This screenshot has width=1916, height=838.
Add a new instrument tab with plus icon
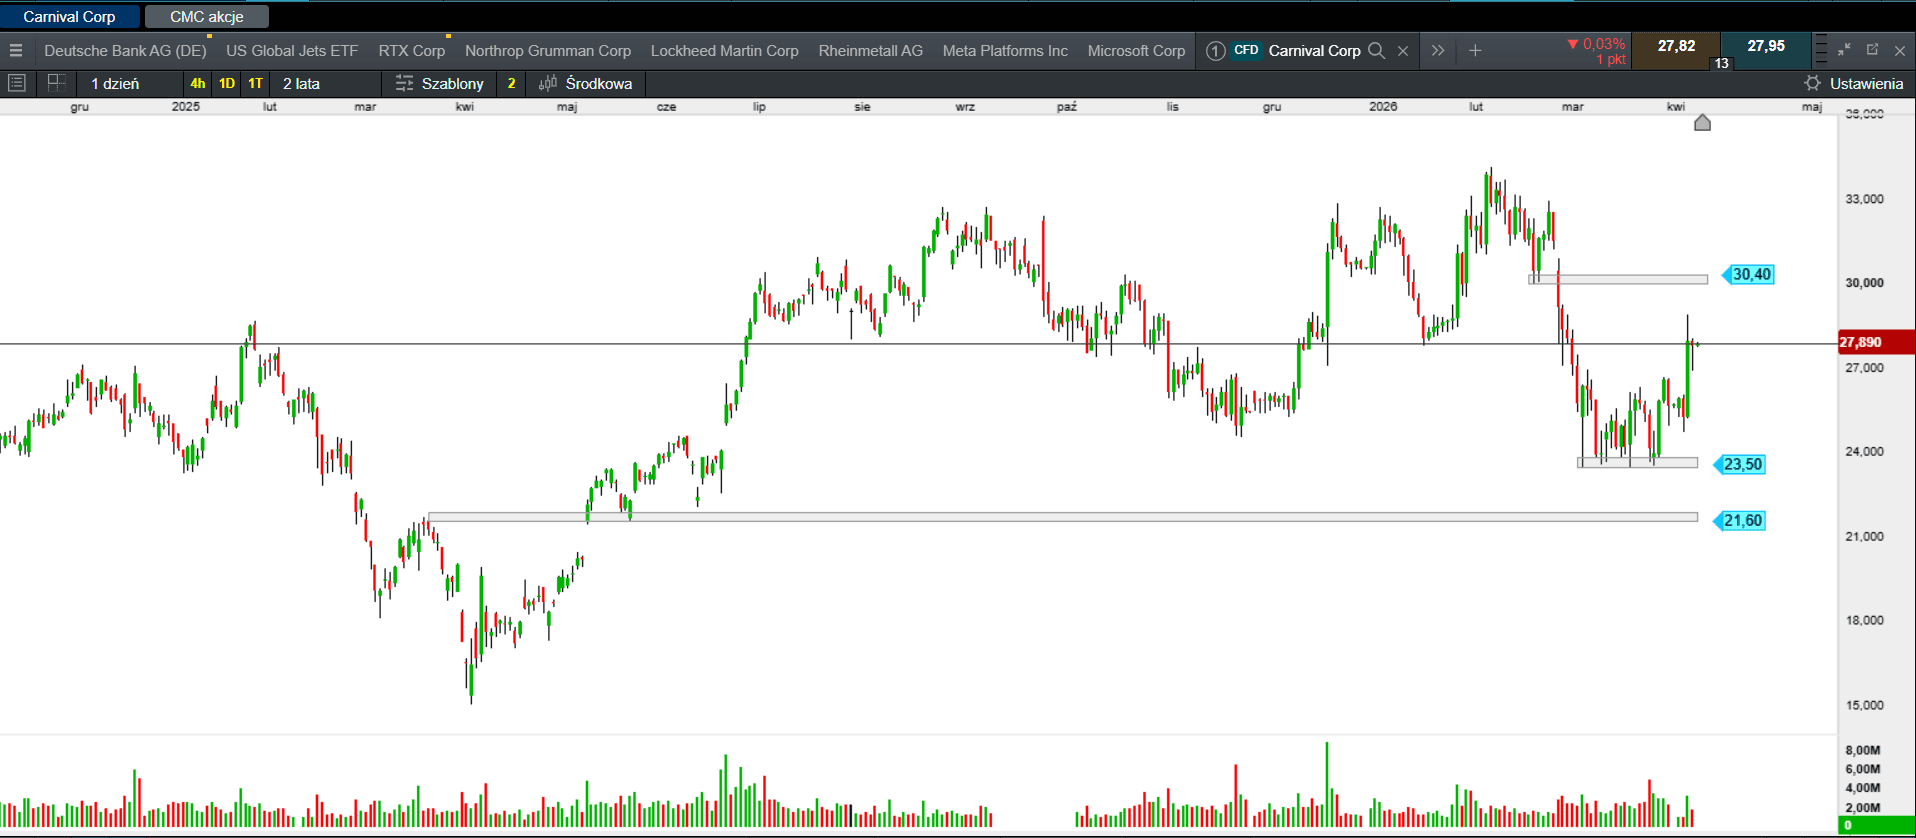[x=1475, y=51]
